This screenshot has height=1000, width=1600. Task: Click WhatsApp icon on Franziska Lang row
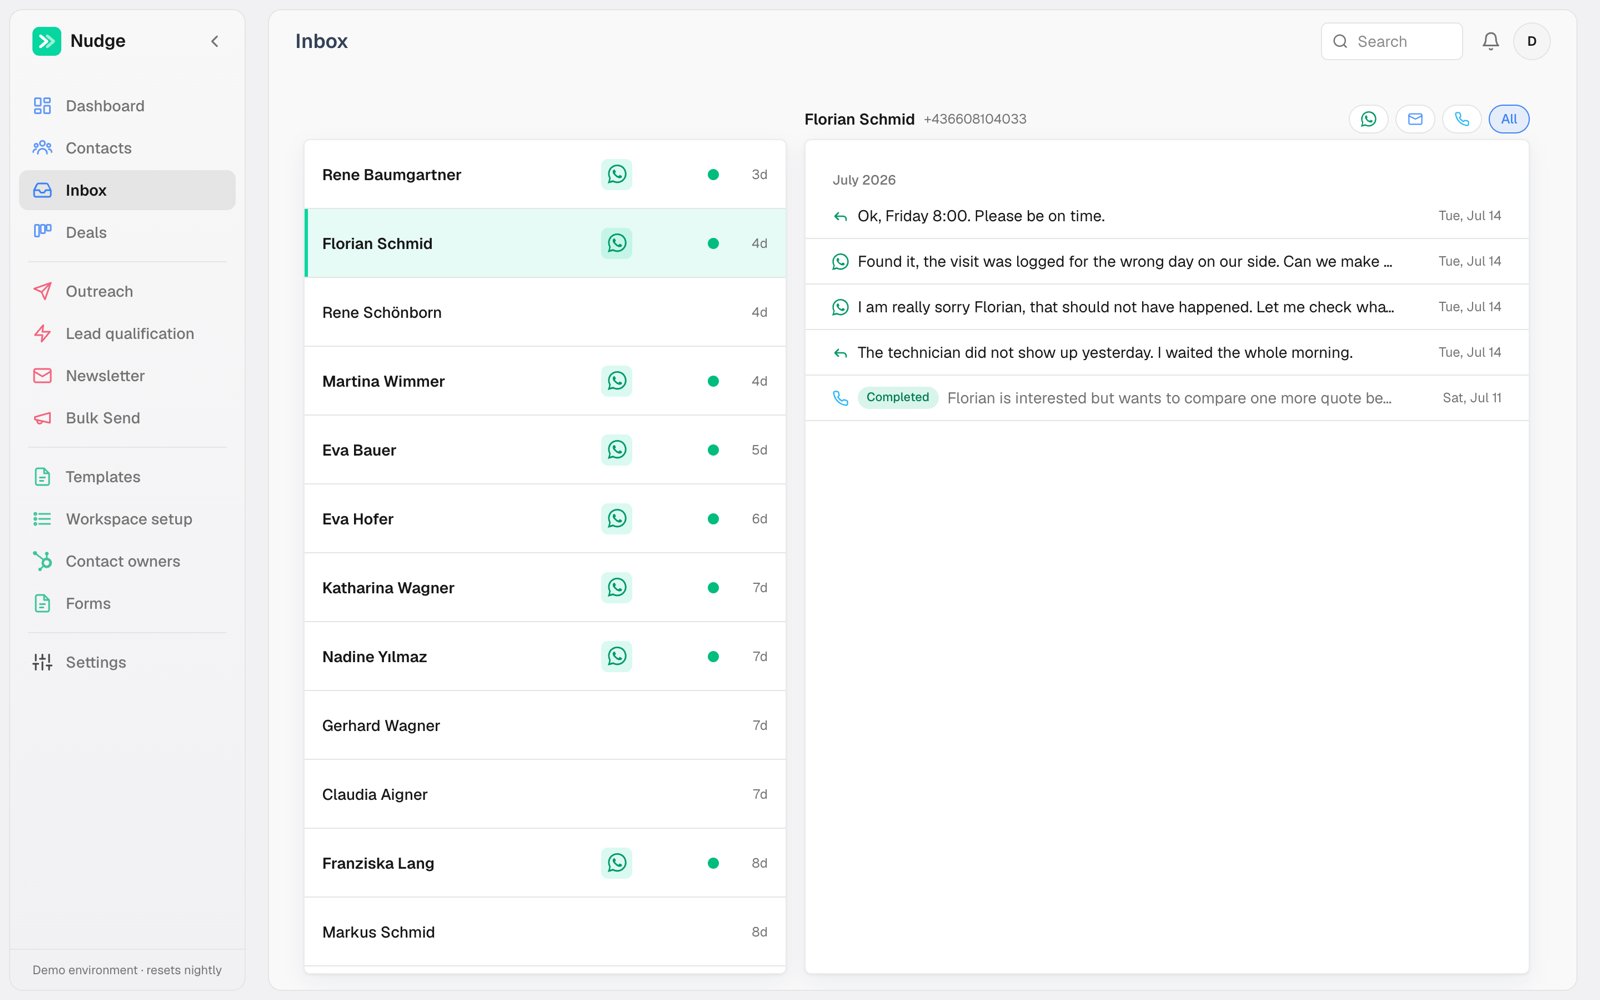[617, 863]
